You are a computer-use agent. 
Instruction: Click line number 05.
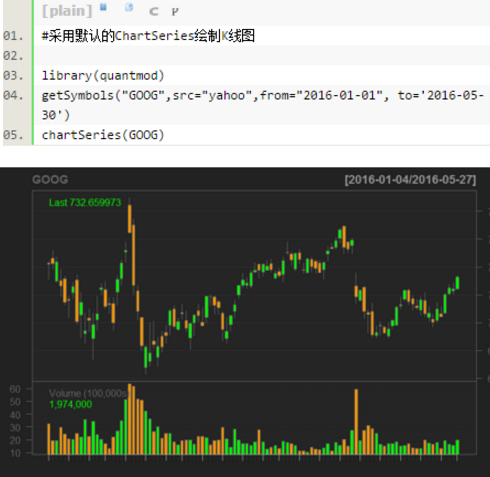13,135
